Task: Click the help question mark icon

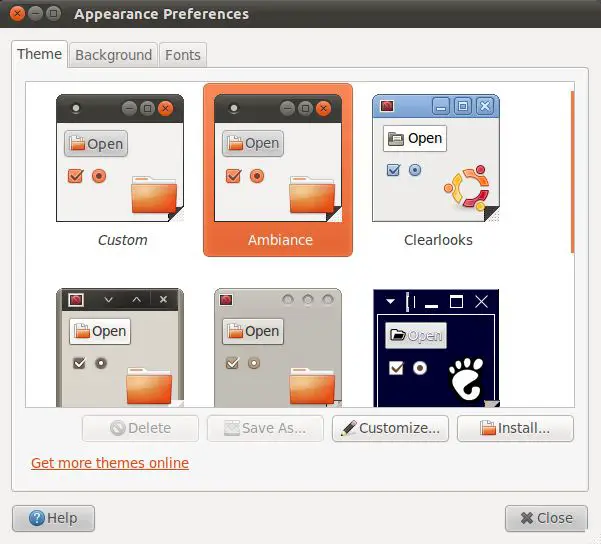Action: click(37, 518)
